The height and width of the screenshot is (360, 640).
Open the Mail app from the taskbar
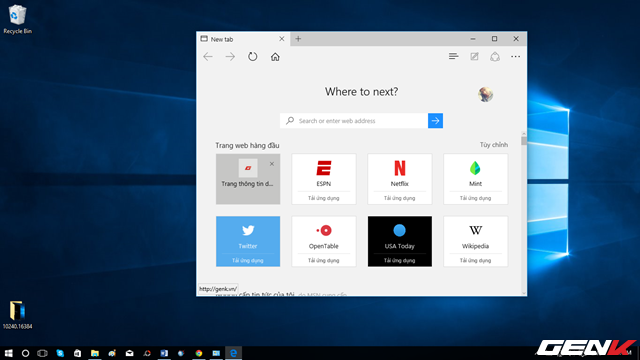coord(129,353)
